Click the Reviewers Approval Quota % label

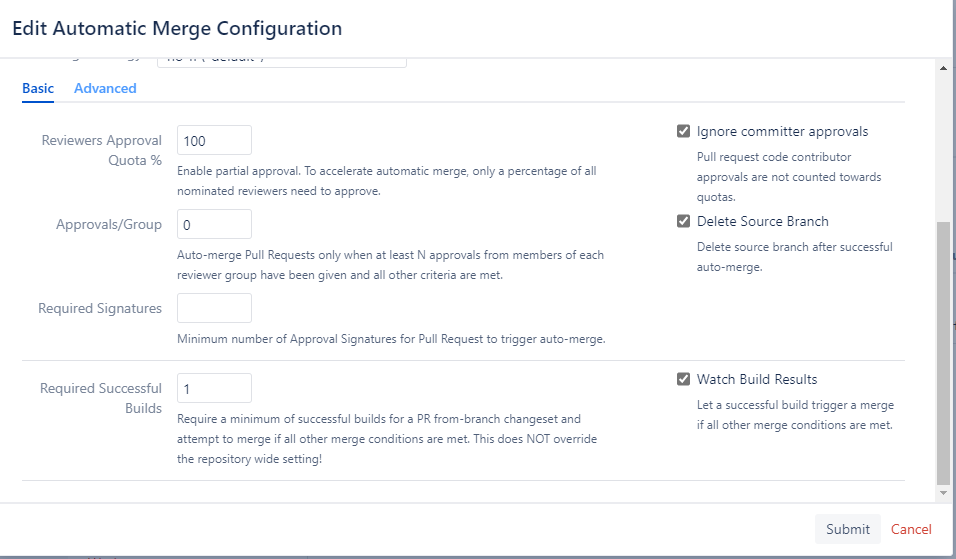tap(102, 150)
